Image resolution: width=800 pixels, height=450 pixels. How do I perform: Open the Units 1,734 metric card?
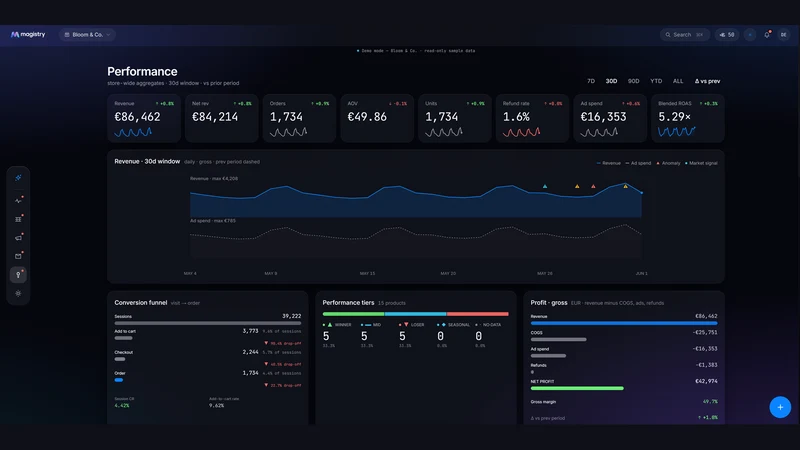point(455,118)
